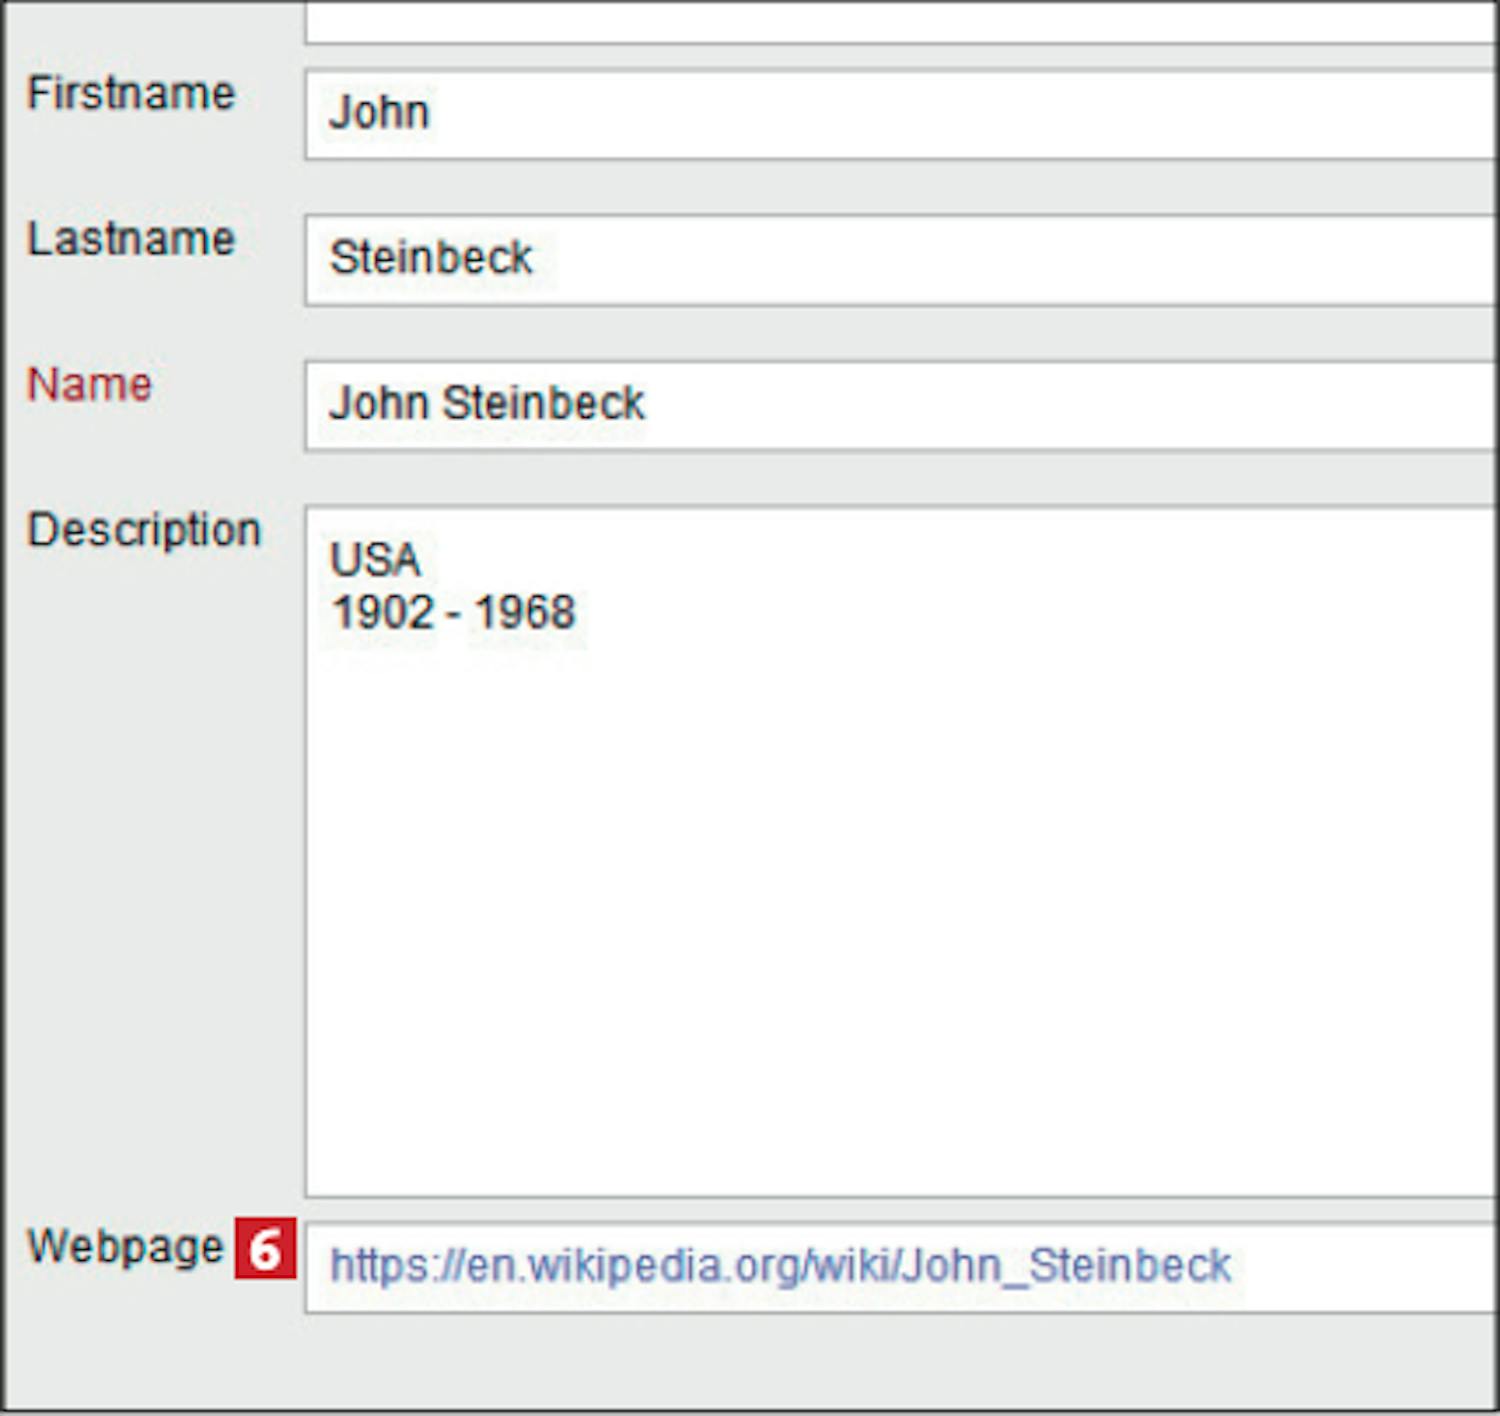Click the Firstname label
This screenshot has width=1500, height=1416.
point(131,94)
